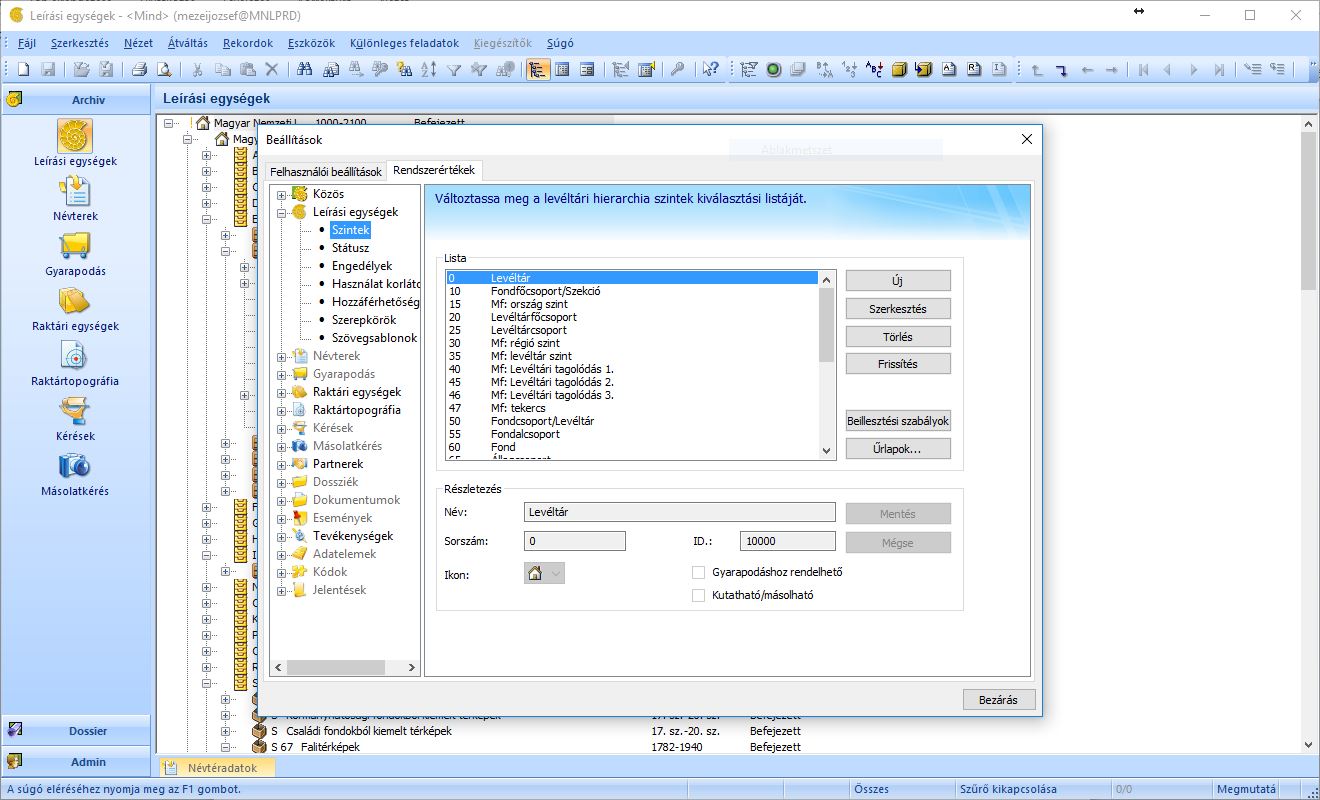Click the Partnerek settings tree node

pos(338,464)
